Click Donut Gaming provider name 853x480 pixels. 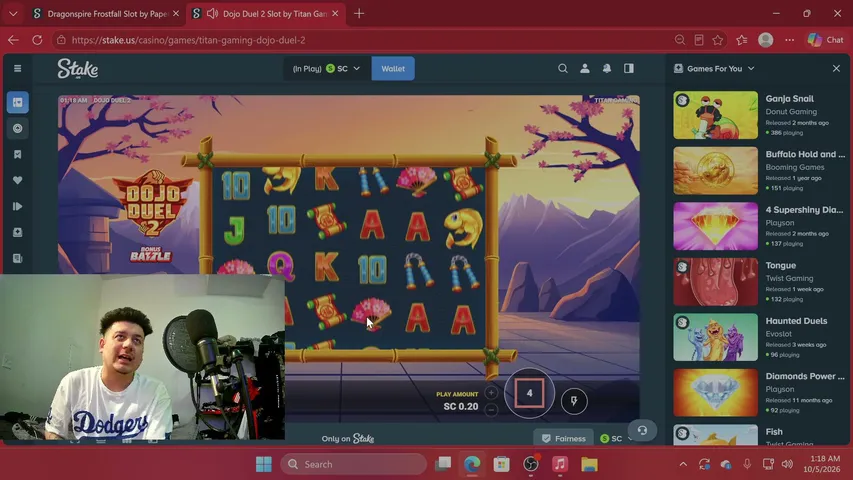791,112
